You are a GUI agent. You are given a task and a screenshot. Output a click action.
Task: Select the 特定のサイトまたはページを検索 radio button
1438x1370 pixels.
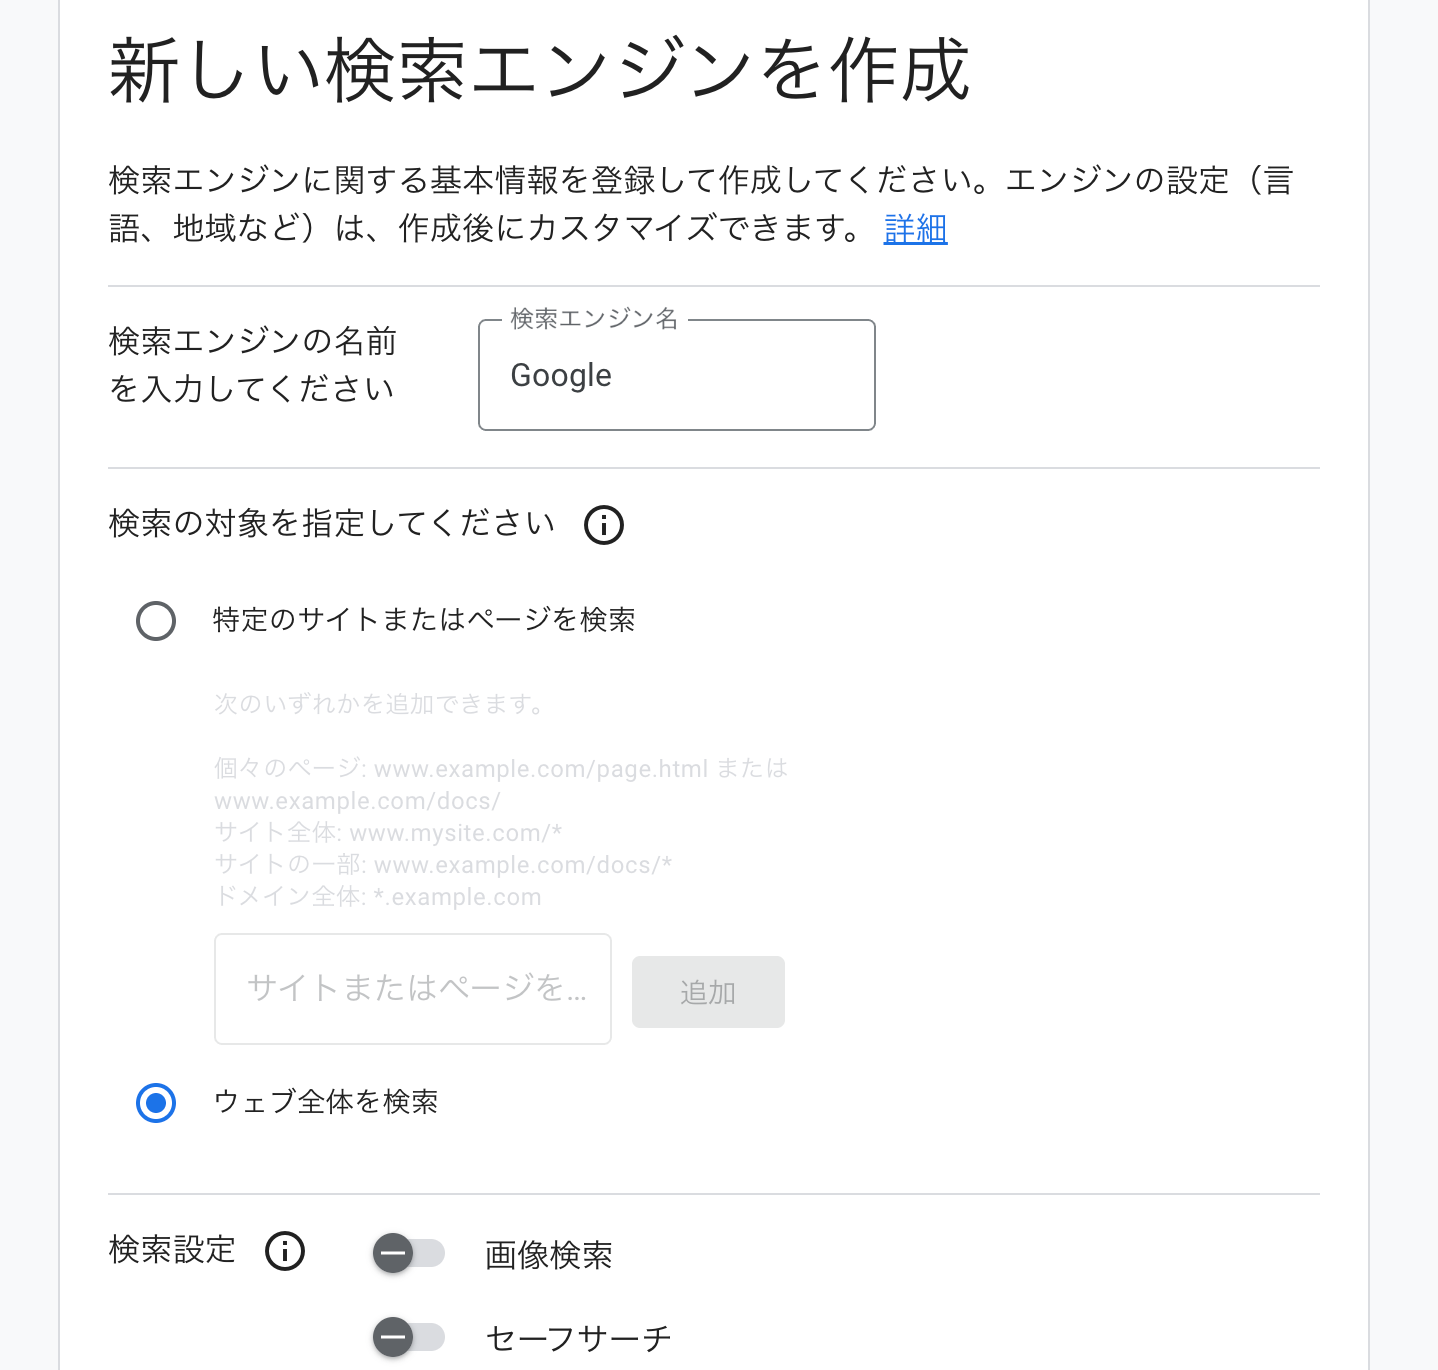pos(156,621)
